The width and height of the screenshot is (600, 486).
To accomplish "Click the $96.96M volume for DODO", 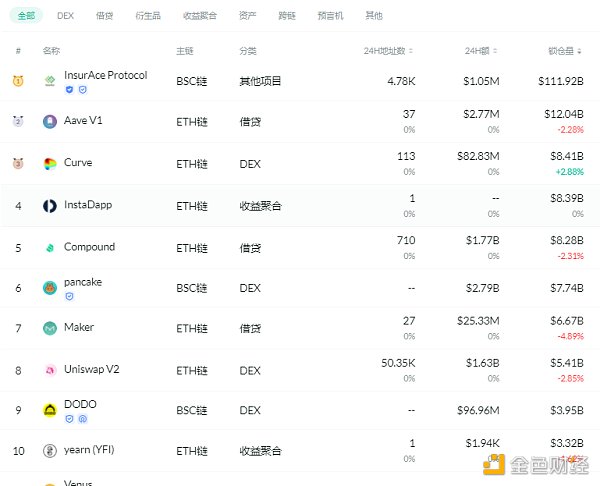I will (478, 411).
